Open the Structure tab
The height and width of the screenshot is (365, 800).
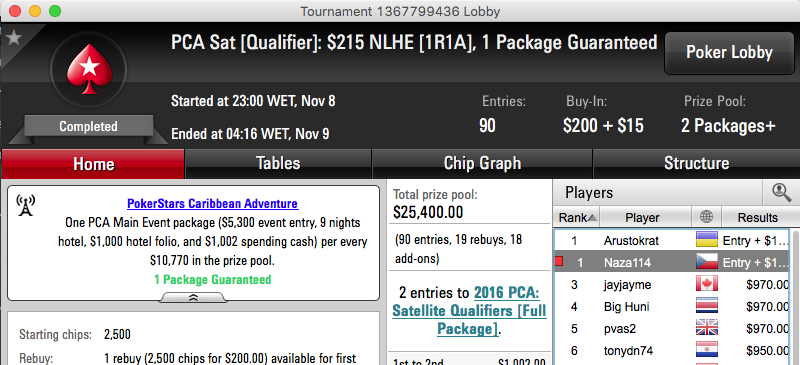pyautogui.click(x=696, y=163)
